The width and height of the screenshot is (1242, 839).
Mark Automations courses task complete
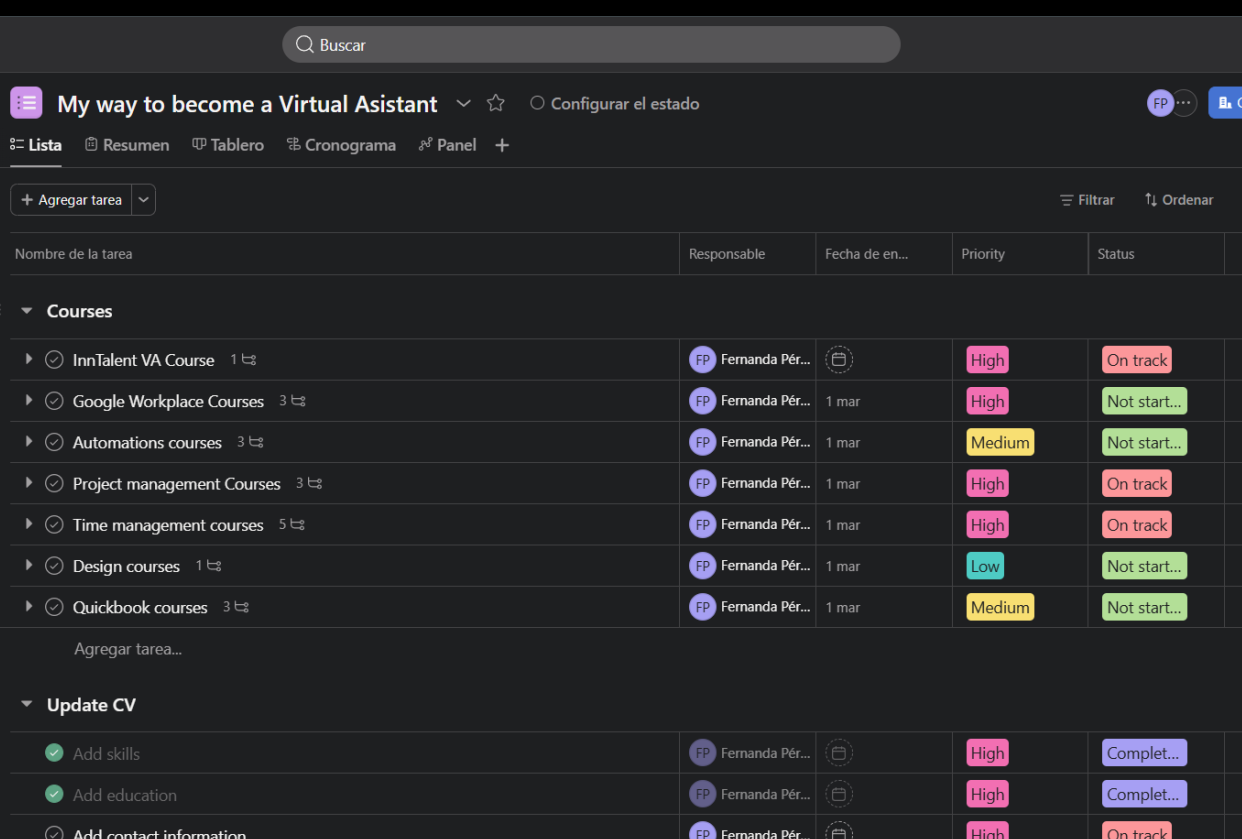54,442
